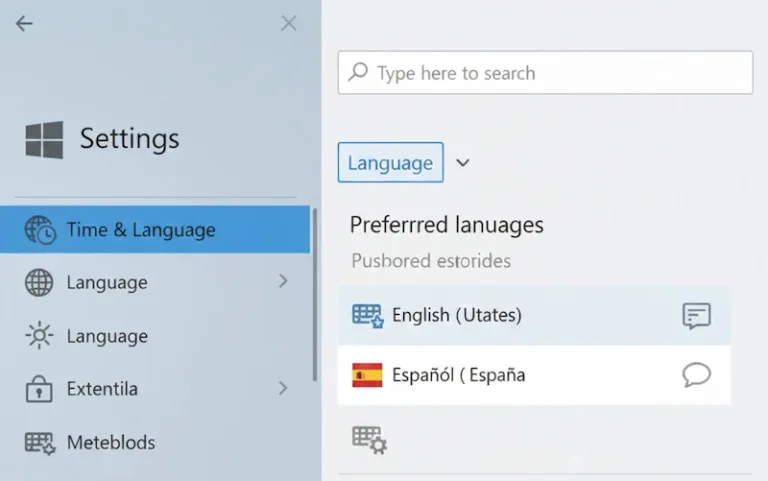Screen dimensions: 768x481
Task: Expand the Extentila sidebar chevron
Action: click(x=283, y=388)
